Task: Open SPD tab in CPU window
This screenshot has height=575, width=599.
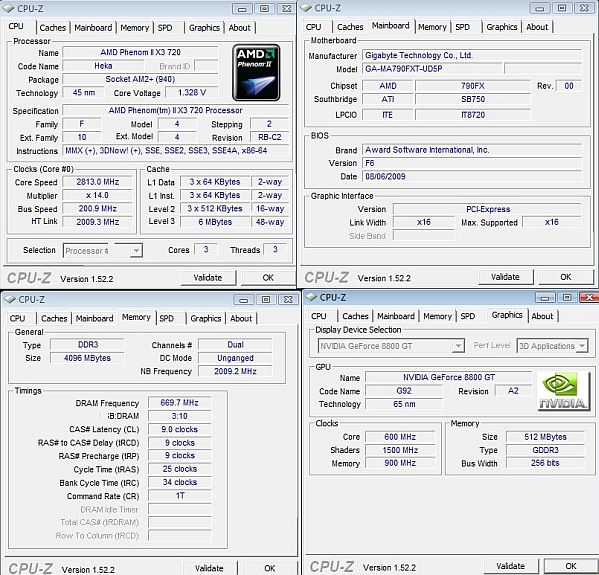Action: (165, 28)
